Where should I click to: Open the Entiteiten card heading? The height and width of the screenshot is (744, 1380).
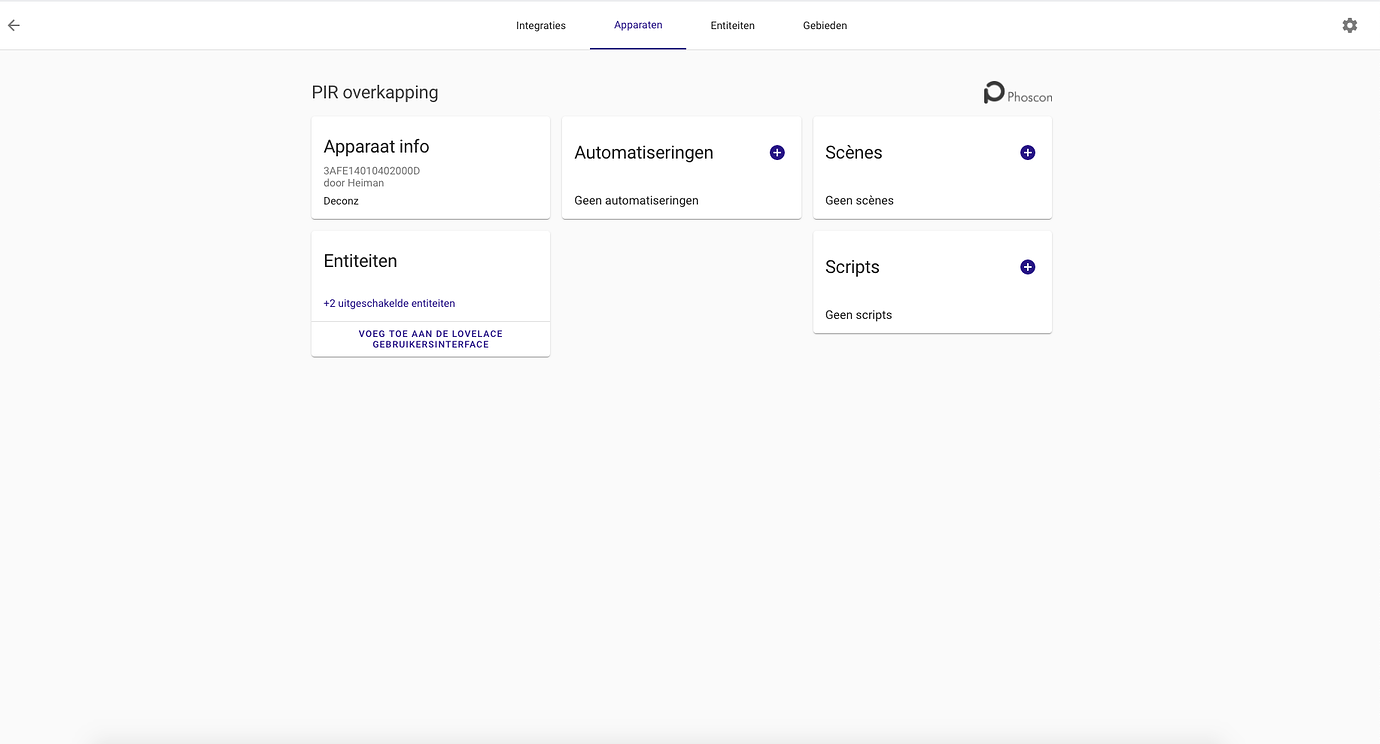pos(360,260)
